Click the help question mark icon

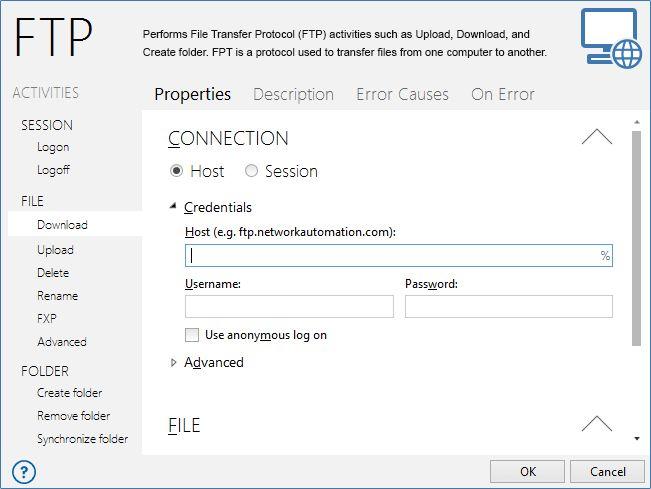click(24, 472)
